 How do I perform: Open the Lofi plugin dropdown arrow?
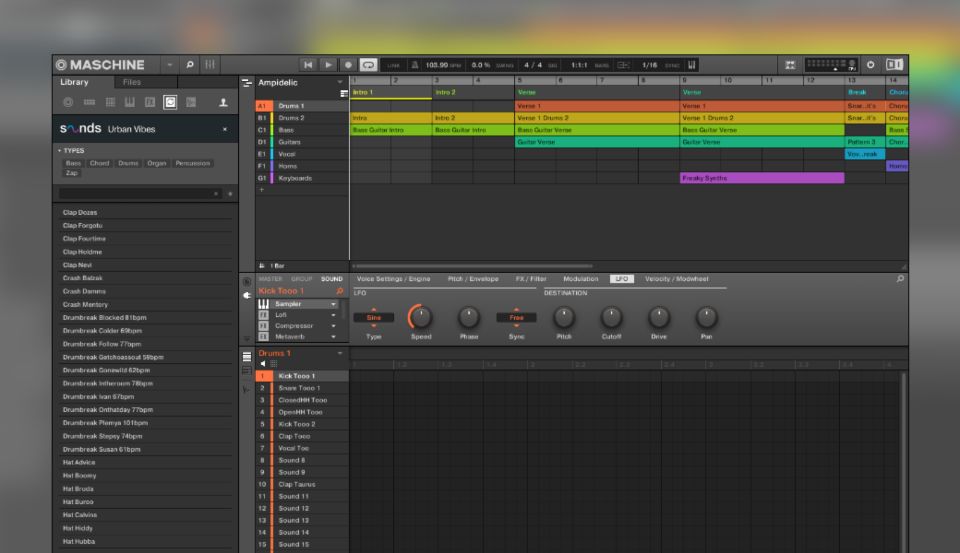point(334,315)
